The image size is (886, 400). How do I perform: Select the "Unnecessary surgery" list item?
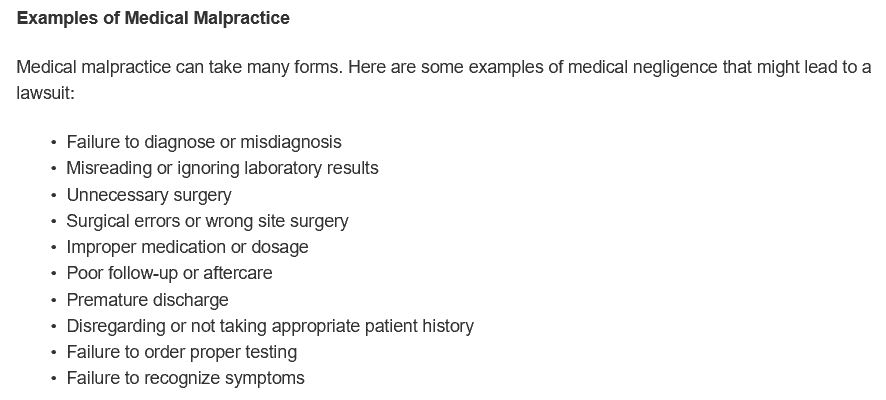pyautogui.click(x=148, y=195)
